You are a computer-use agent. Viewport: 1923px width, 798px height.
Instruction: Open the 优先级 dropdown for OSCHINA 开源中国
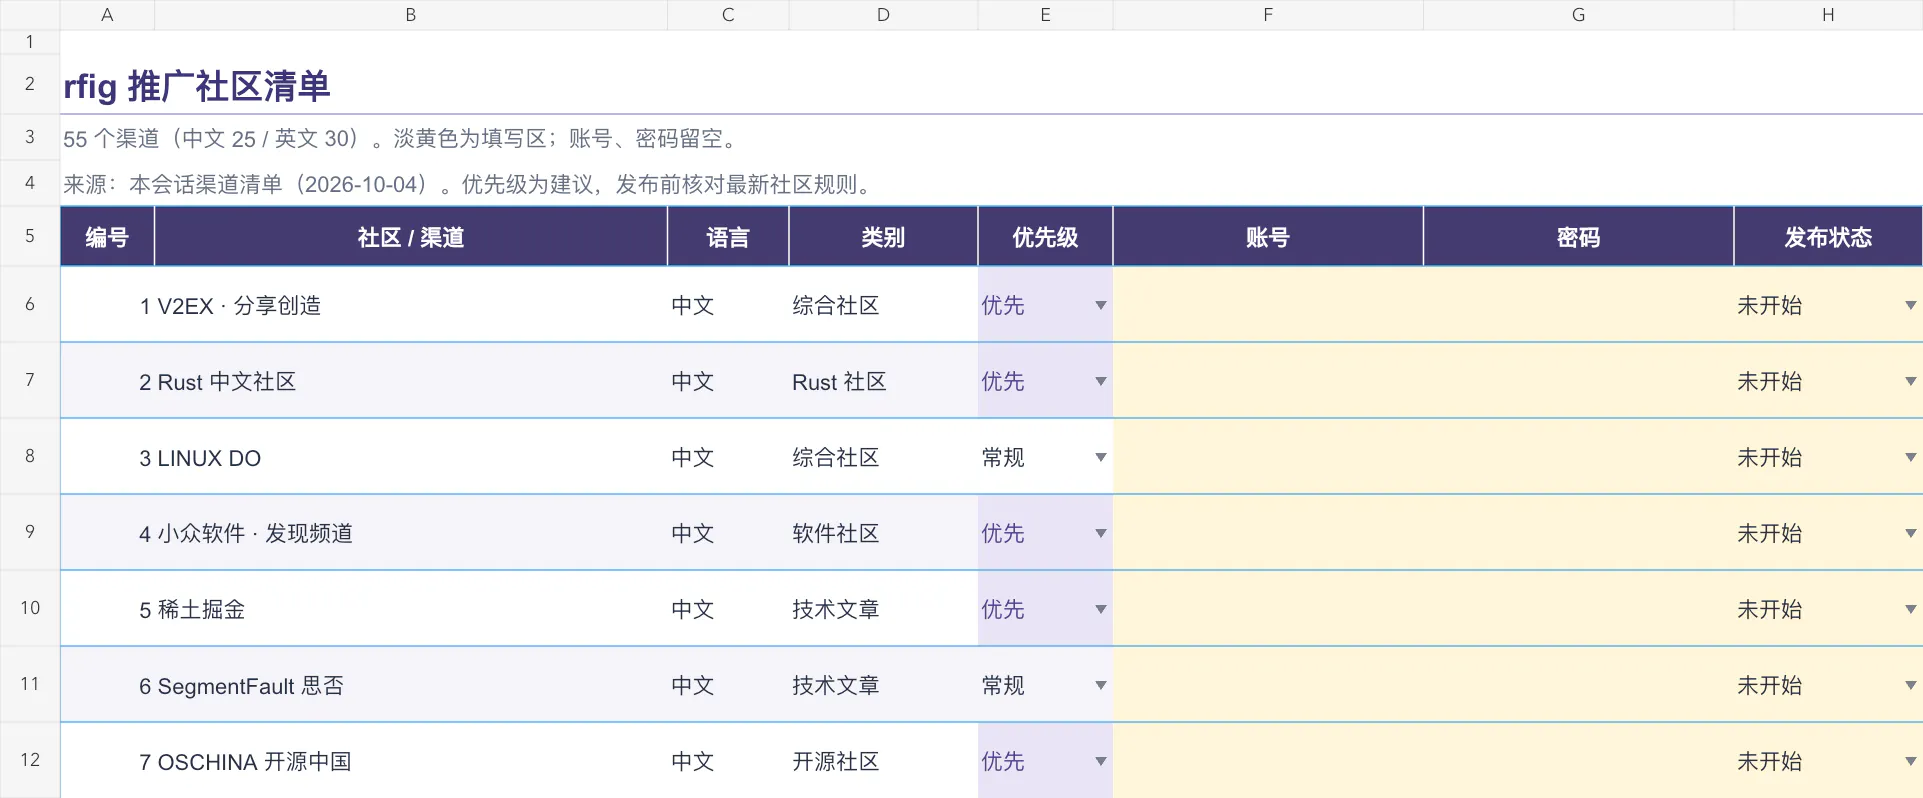coord(1100,761)
